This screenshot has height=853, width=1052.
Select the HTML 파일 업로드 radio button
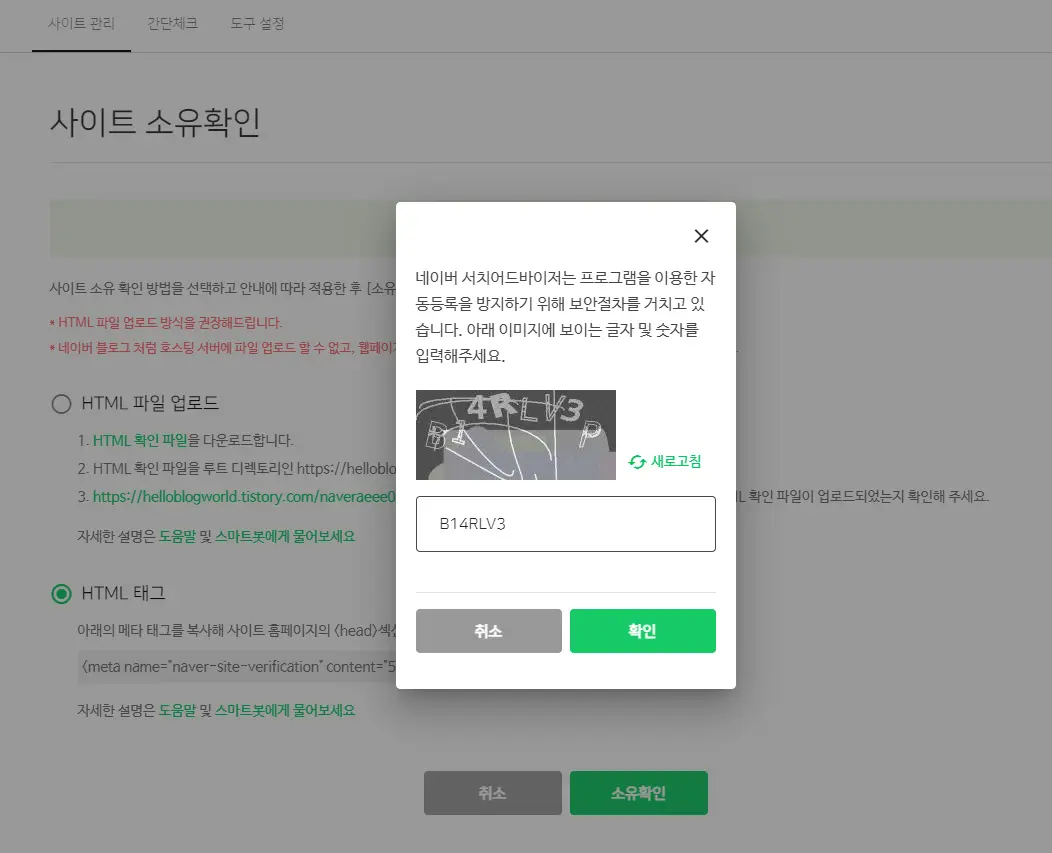pyautogui.click(x=61, y=403)
